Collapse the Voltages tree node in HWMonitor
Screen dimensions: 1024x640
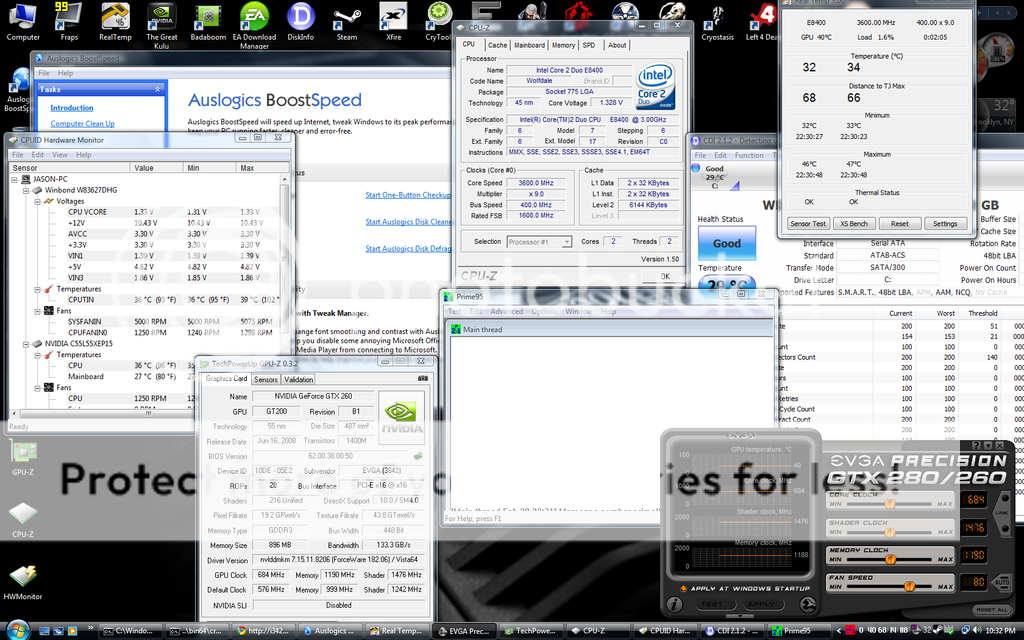point(37,201)
